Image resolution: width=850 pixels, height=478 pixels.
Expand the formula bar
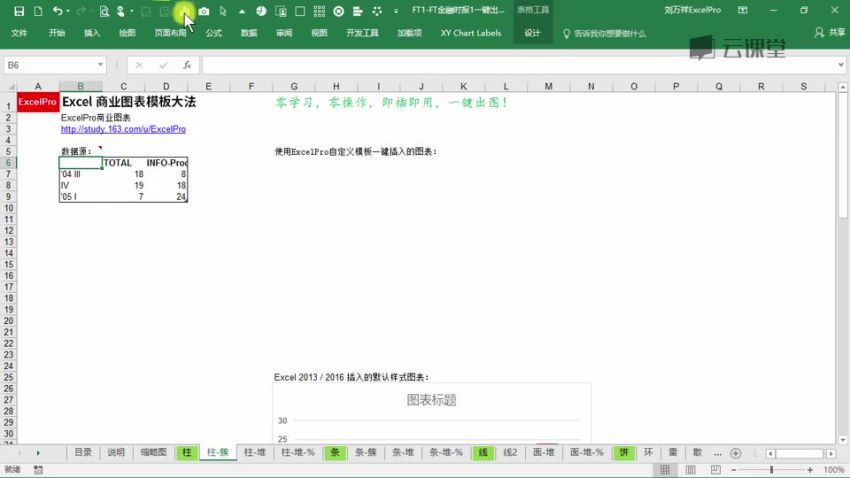838,65
